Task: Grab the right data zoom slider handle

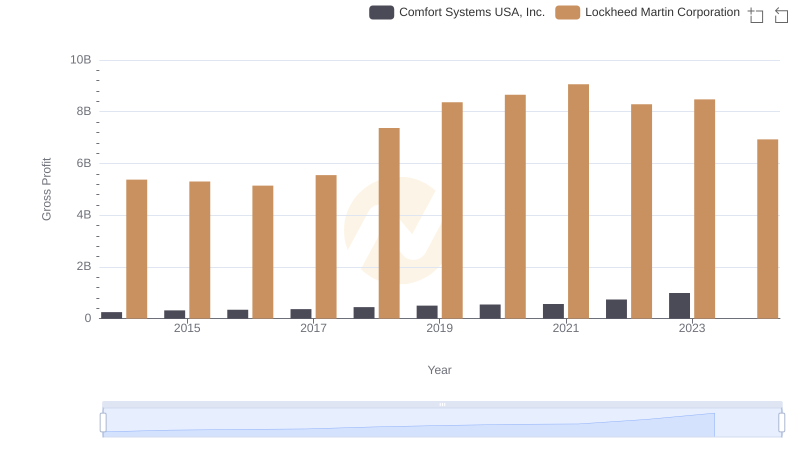Action: [782, 423]
